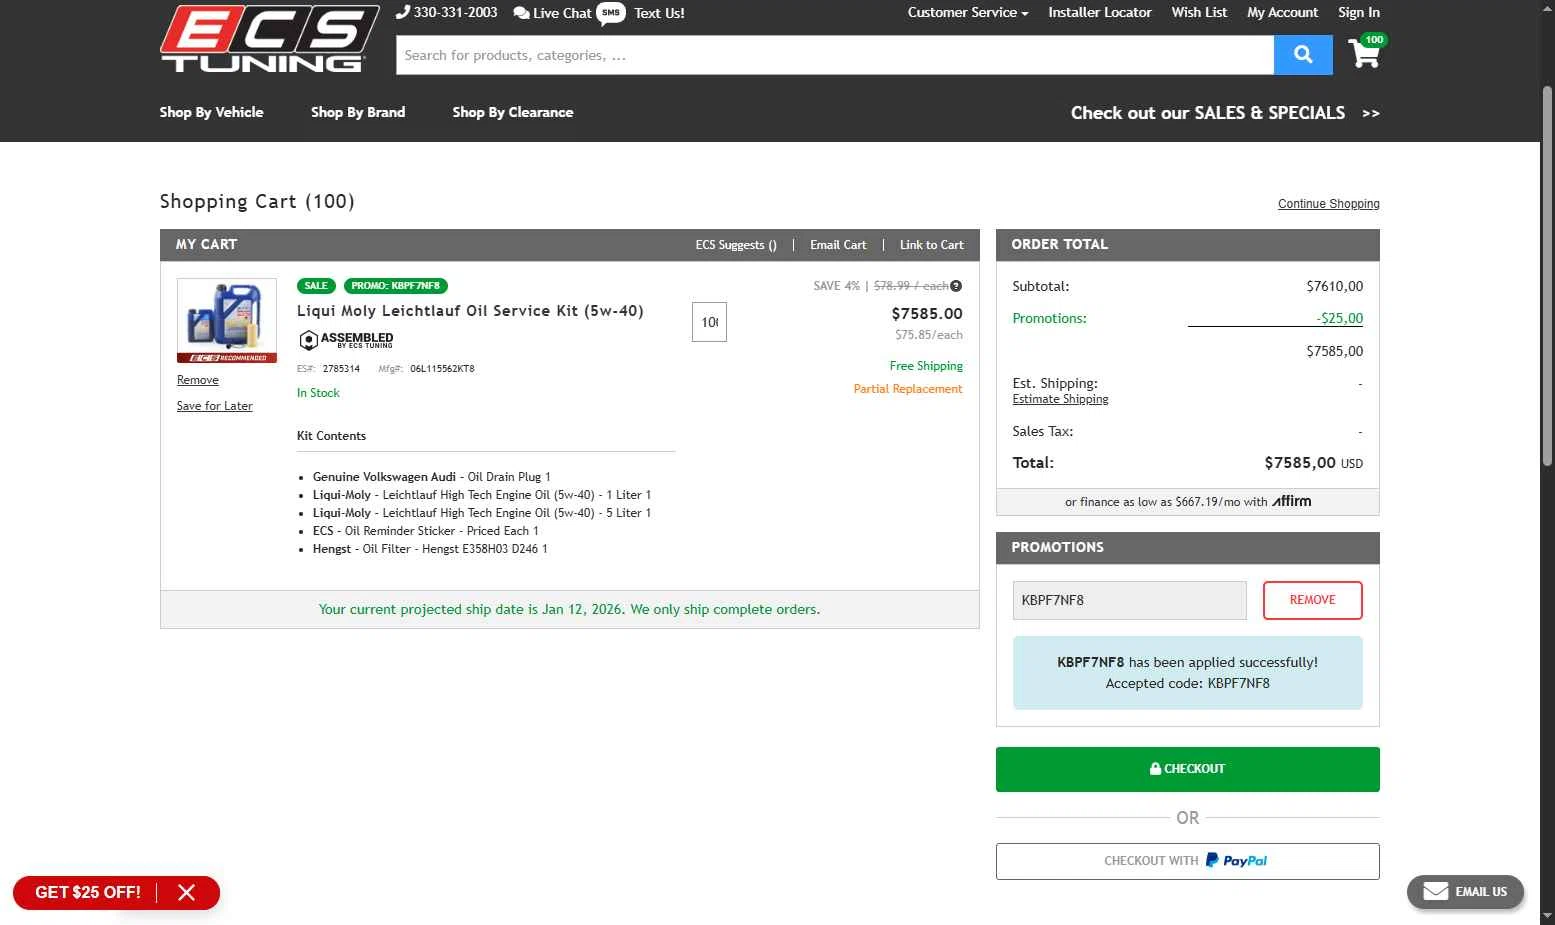The height and width of the screenshot is (925, 1555).
Task: Open the shopping cart icon
Action: [1364, 53]
